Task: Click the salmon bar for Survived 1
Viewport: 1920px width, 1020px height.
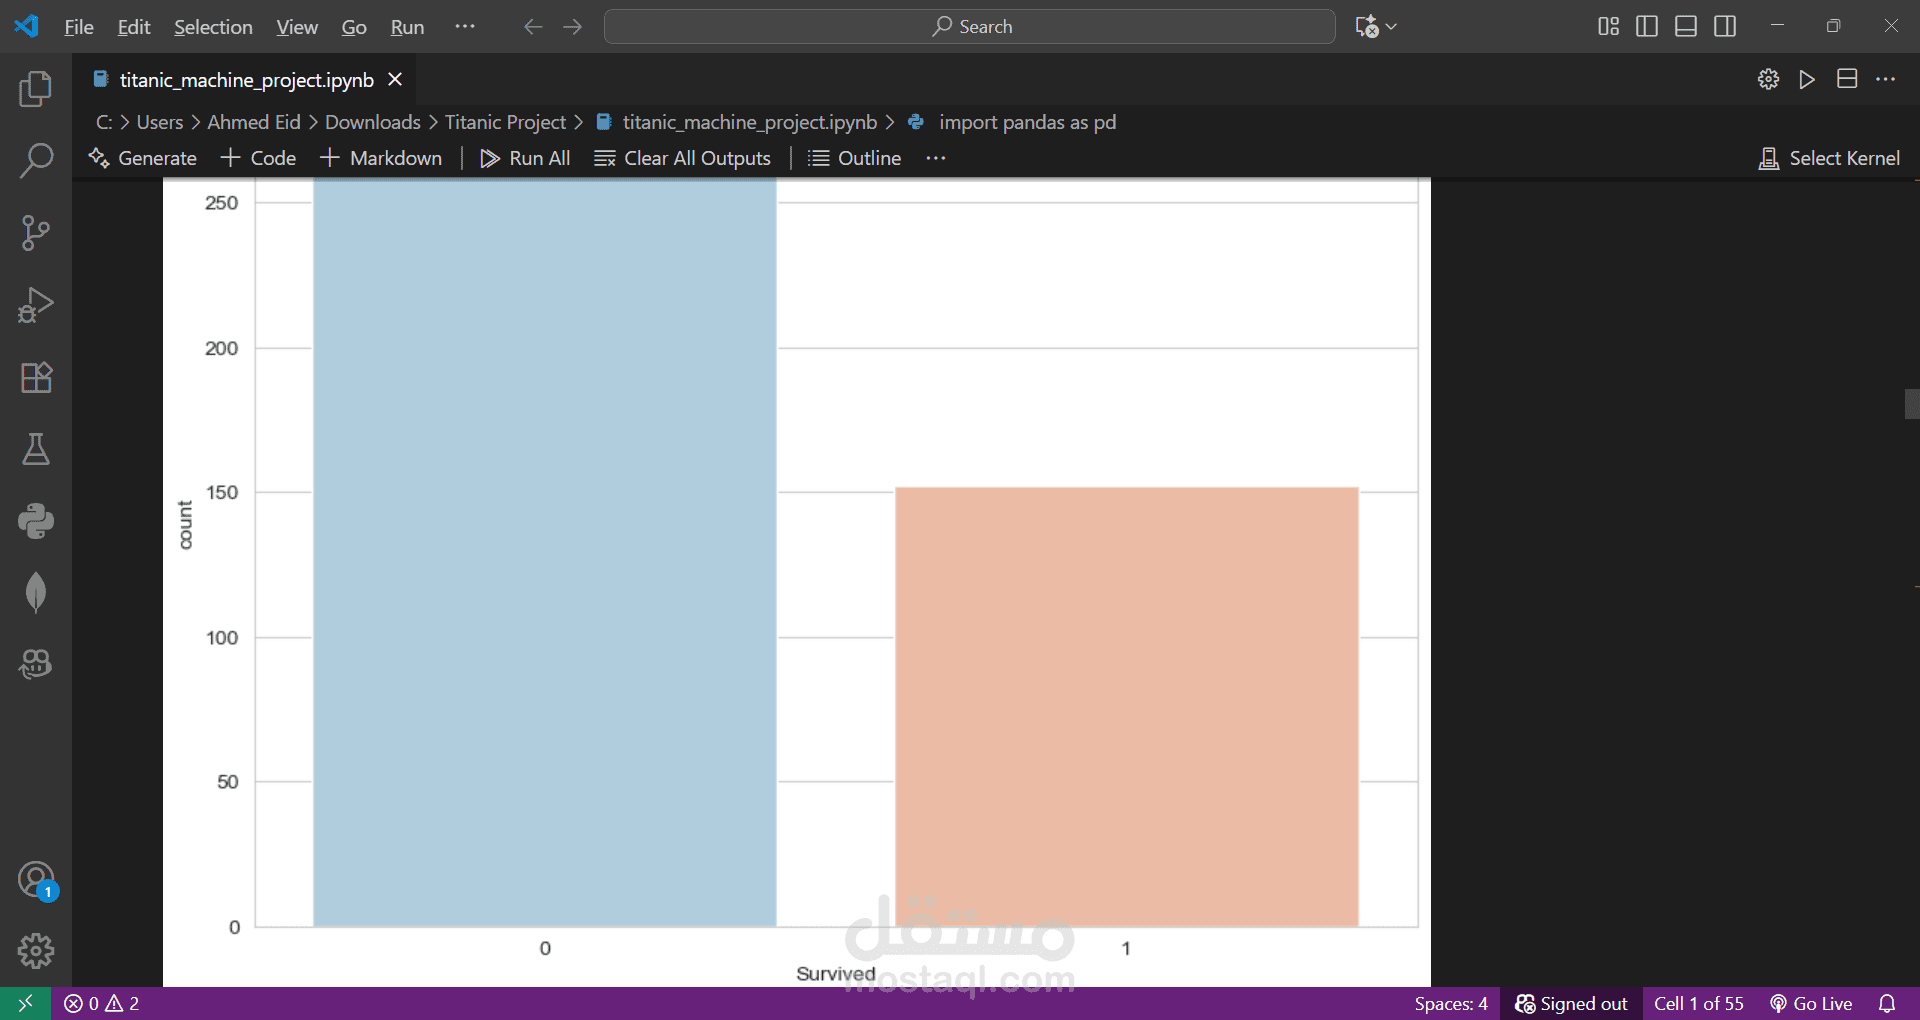Action: [1127, 707]
